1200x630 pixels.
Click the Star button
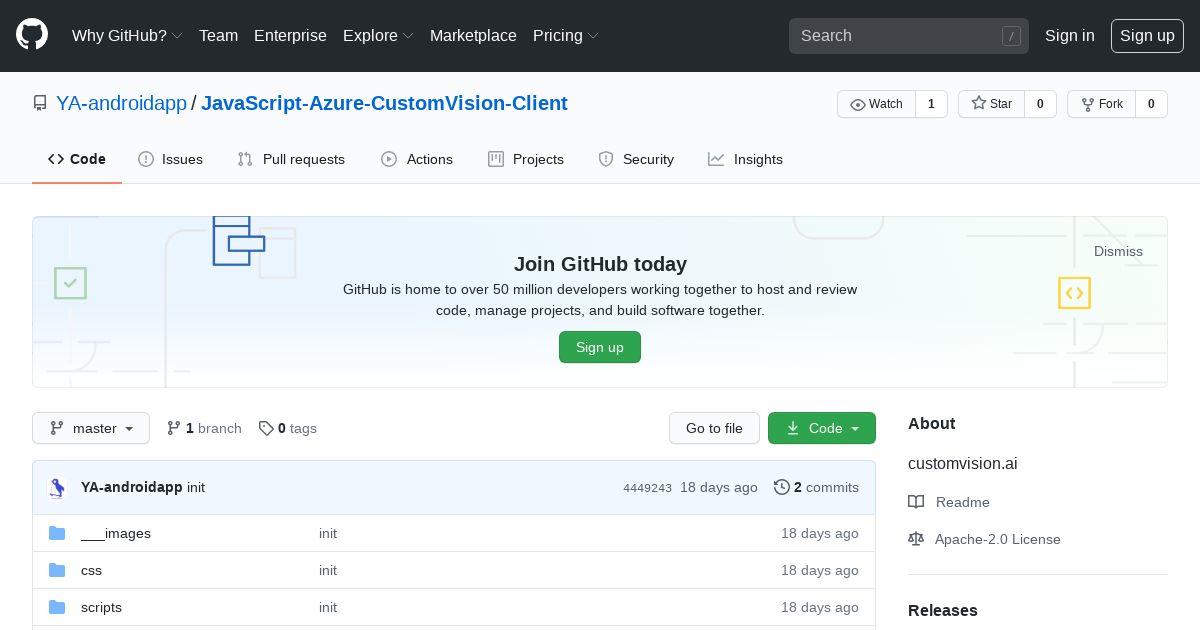click(x=991, y=104)
